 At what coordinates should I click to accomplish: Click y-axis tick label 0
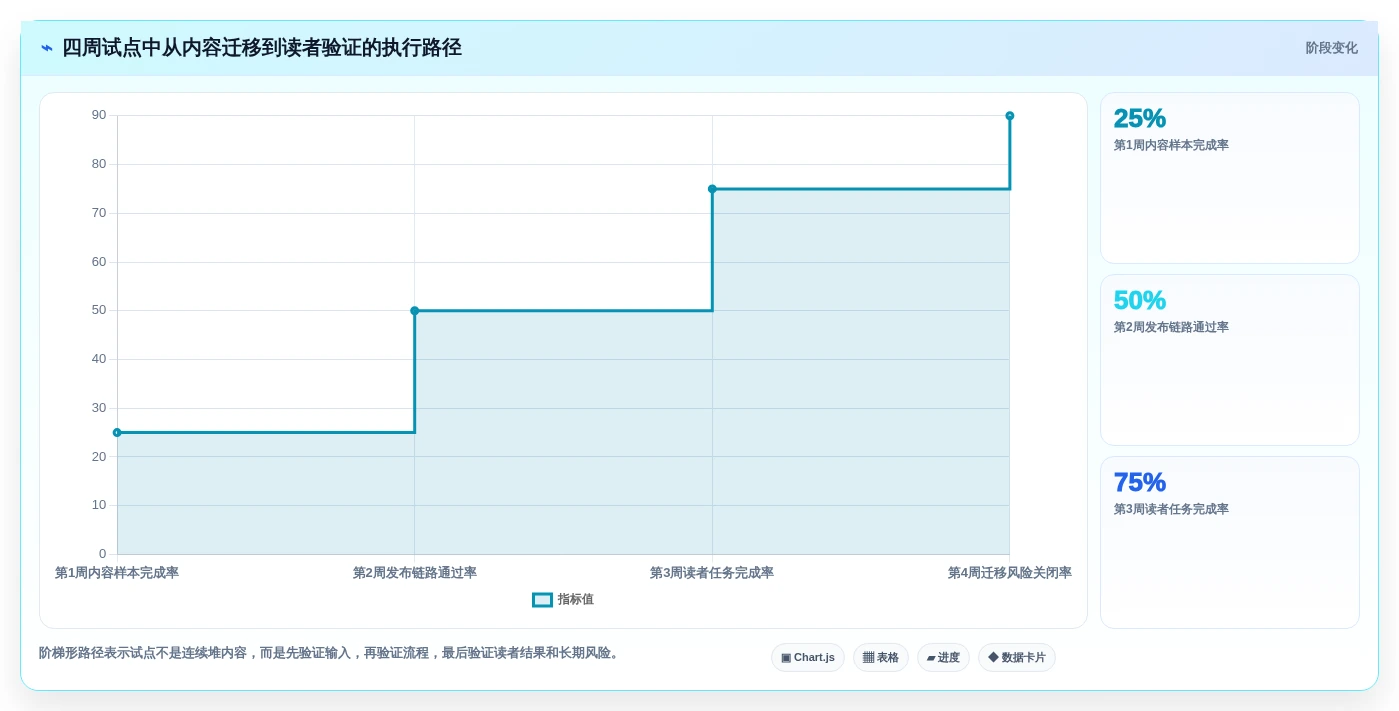[x=102, y=554]
